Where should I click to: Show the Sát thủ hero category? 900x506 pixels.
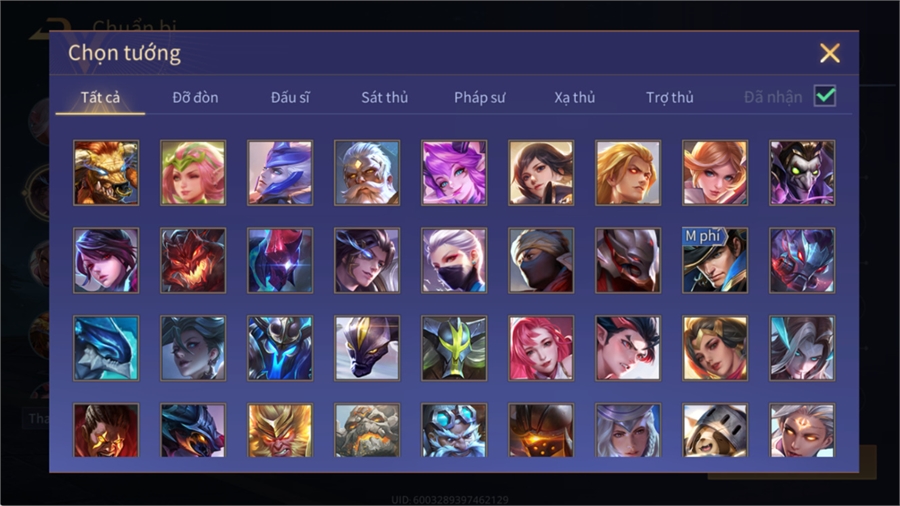[385, 98]
